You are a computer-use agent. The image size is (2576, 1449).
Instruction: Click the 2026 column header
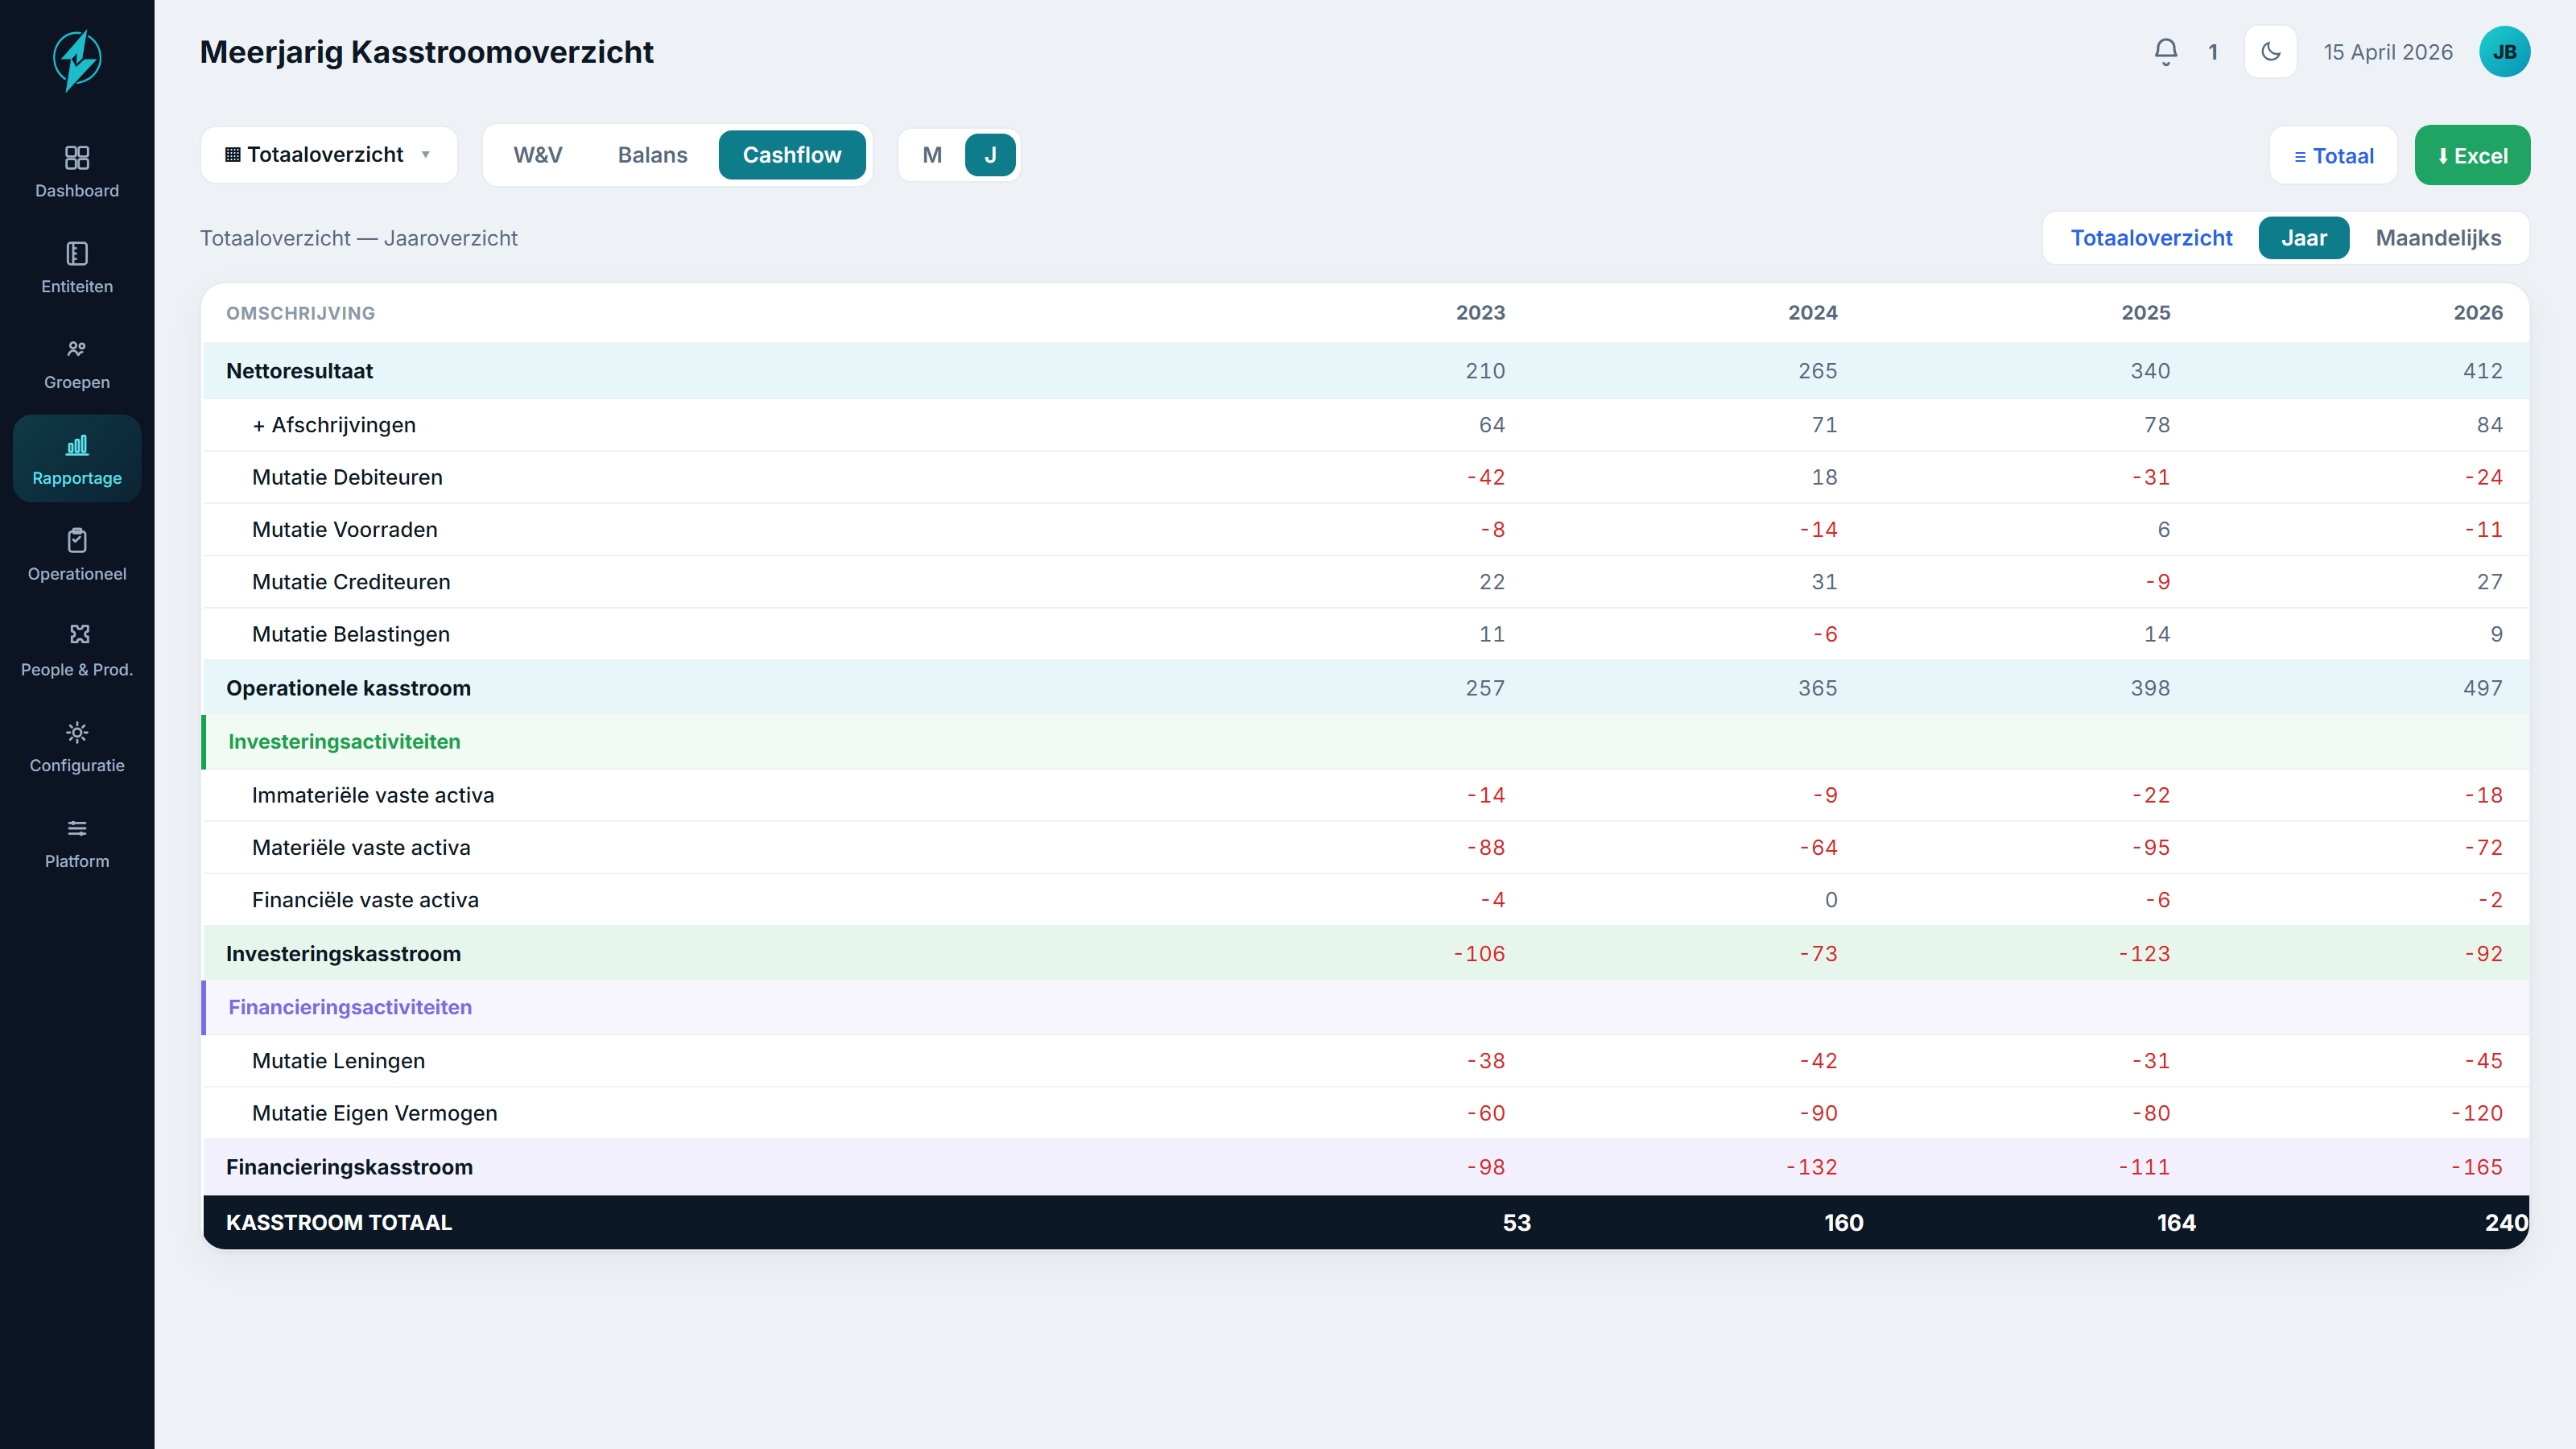2478,313
